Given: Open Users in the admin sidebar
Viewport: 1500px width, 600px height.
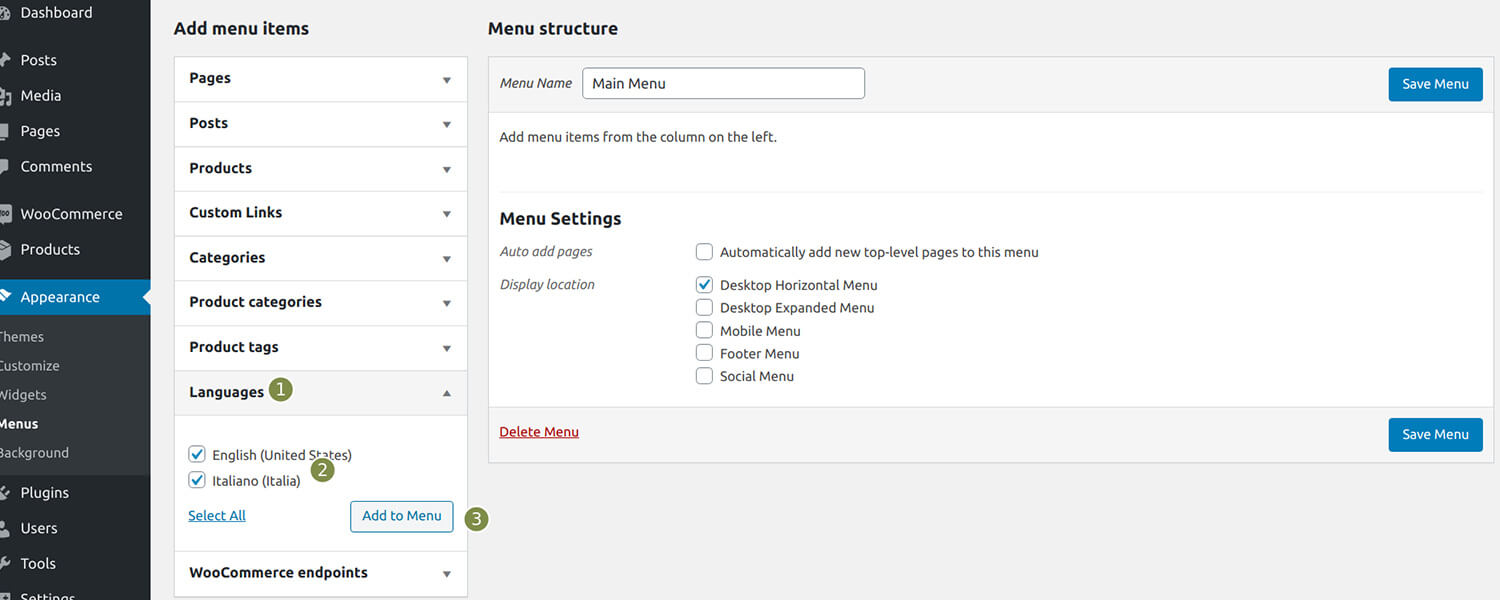Looking at the screenshot, I should pyautogui.click(x=39, y=528).
